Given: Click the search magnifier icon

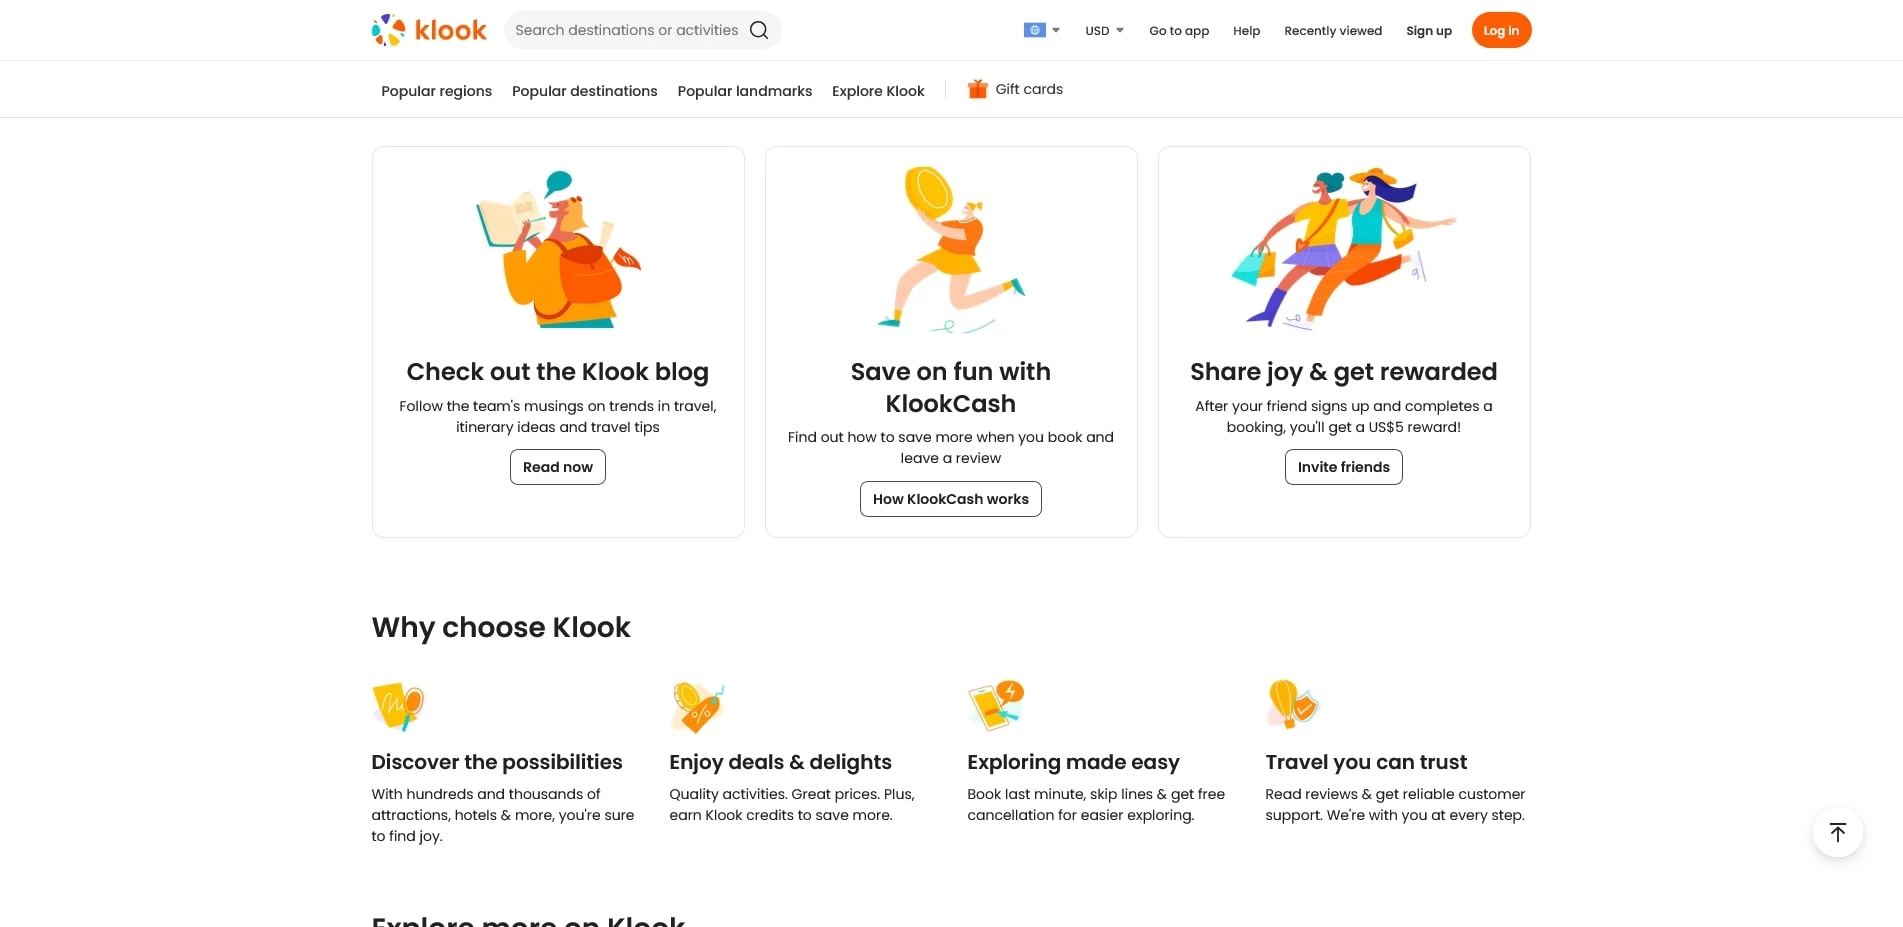Looking at the screenshot, I should pos(759,30).
